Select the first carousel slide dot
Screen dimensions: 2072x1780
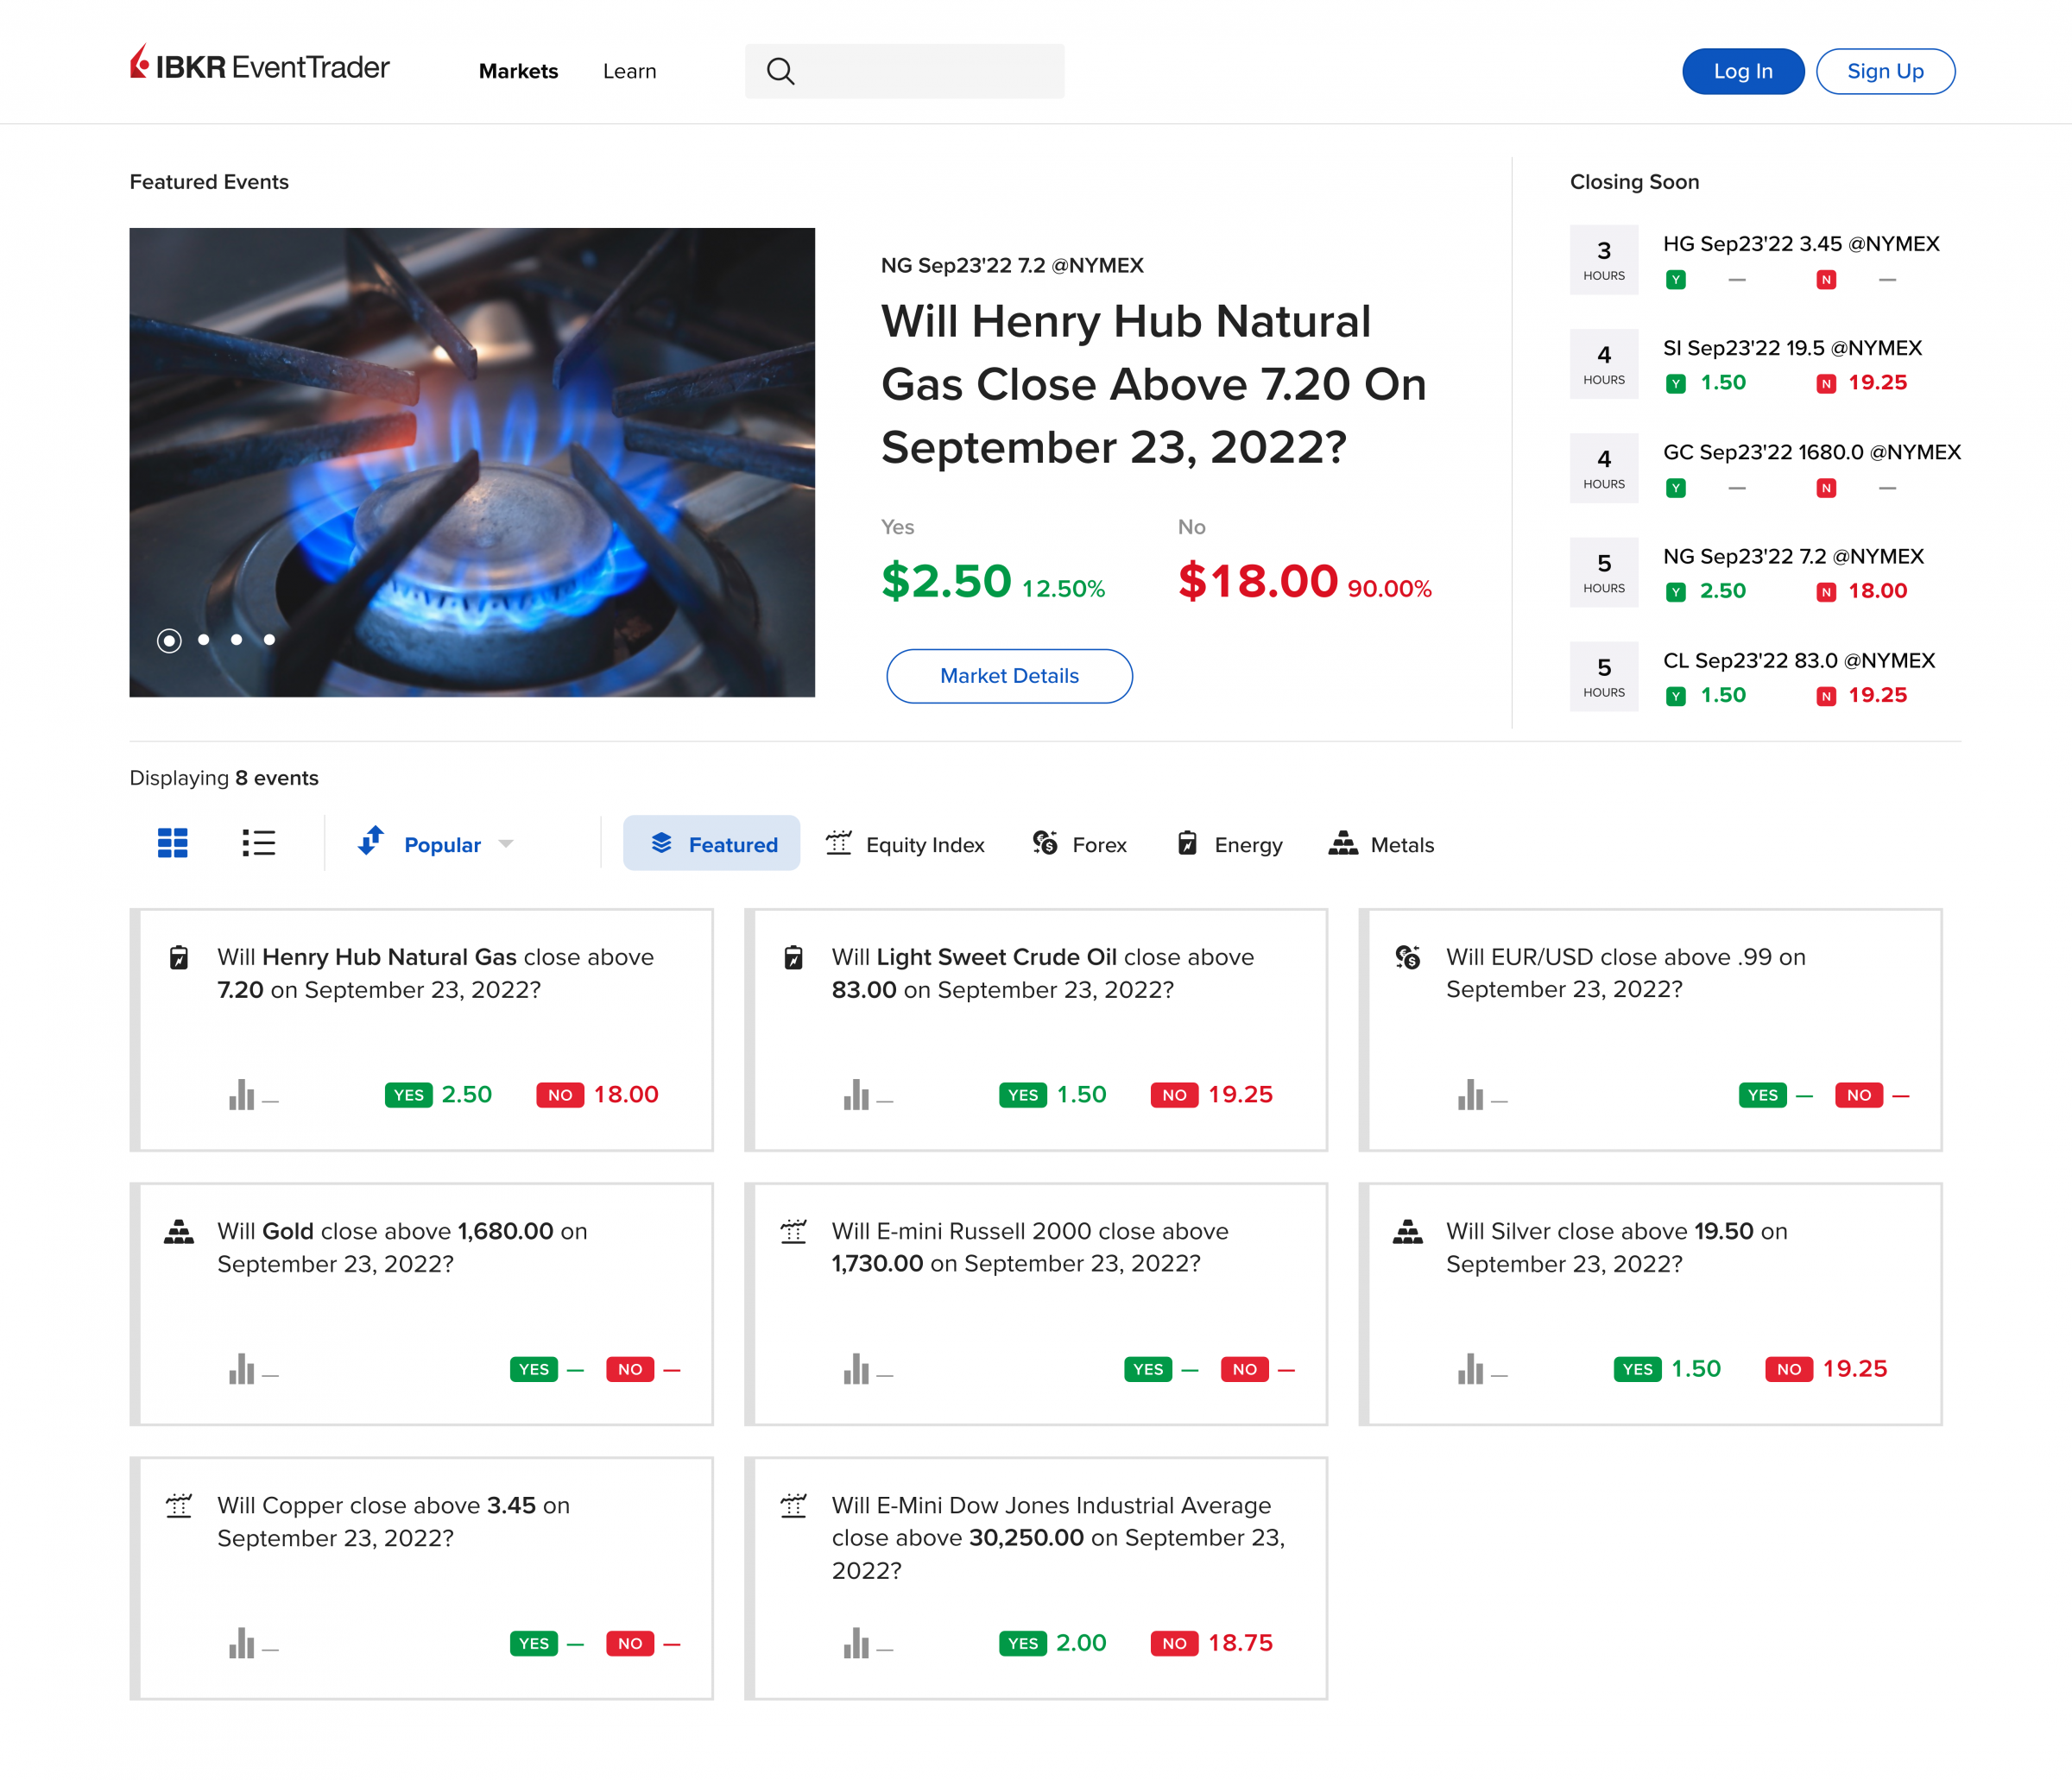tap(169, 640)
